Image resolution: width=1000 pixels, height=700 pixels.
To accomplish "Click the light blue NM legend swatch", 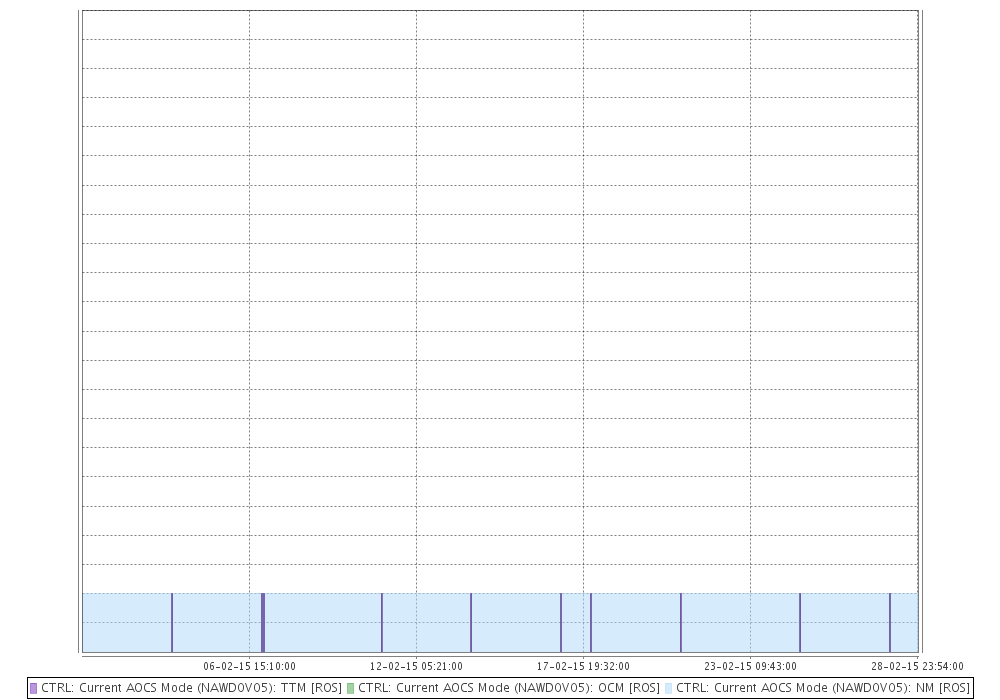I will coord(668,689).
